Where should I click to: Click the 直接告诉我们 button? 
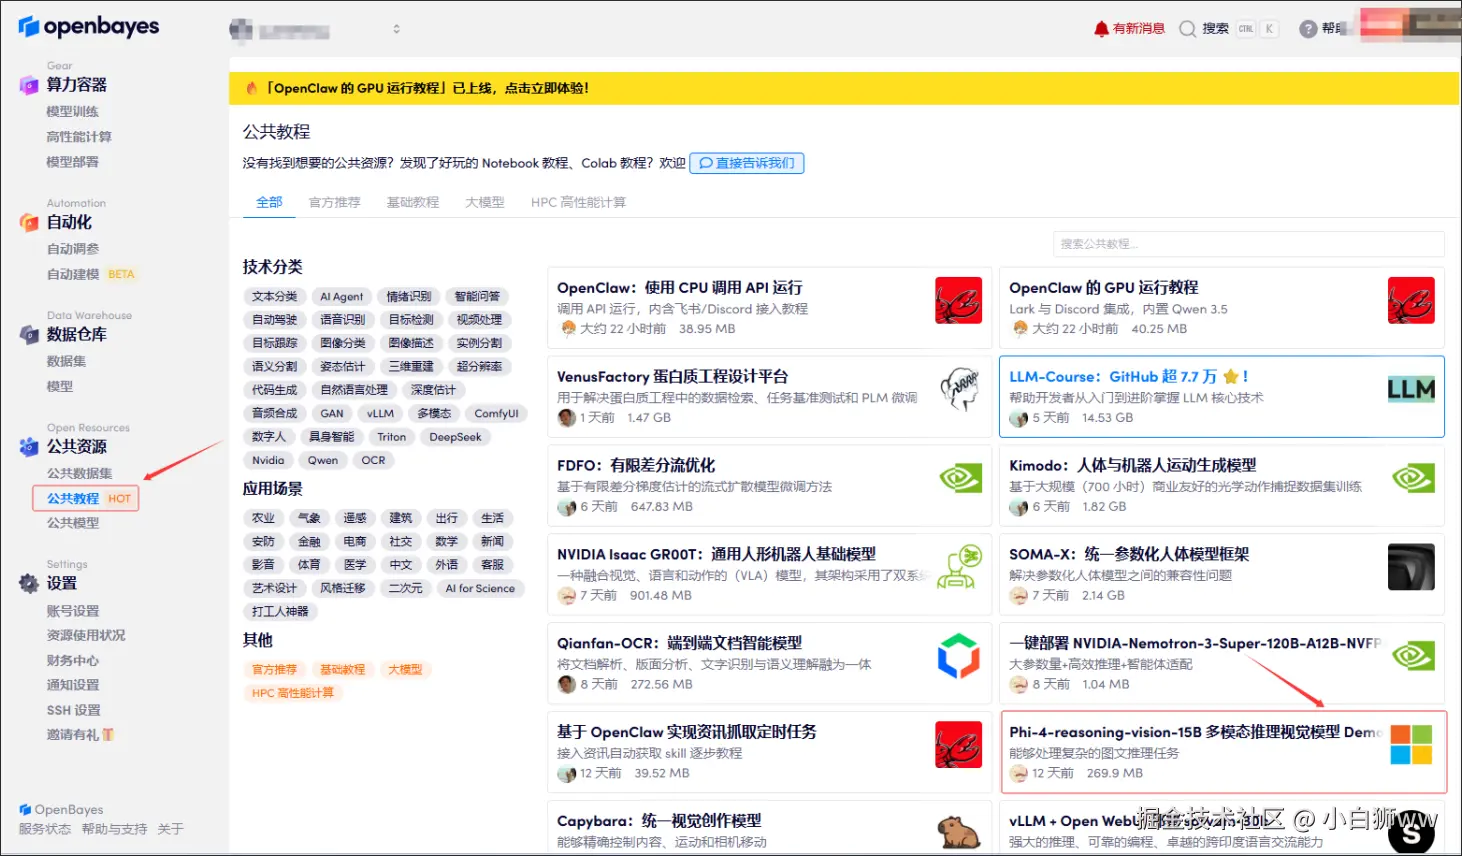[x=747, y=163]
